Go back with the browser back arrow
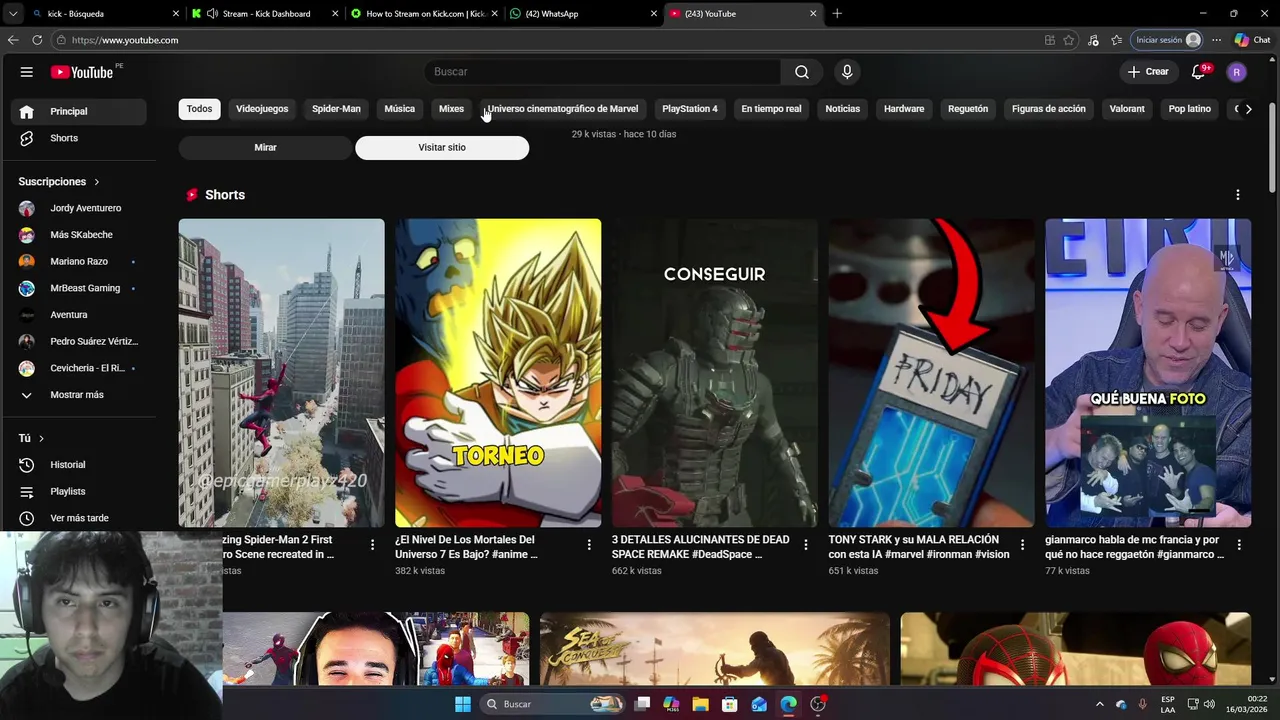 click(13, 40)
